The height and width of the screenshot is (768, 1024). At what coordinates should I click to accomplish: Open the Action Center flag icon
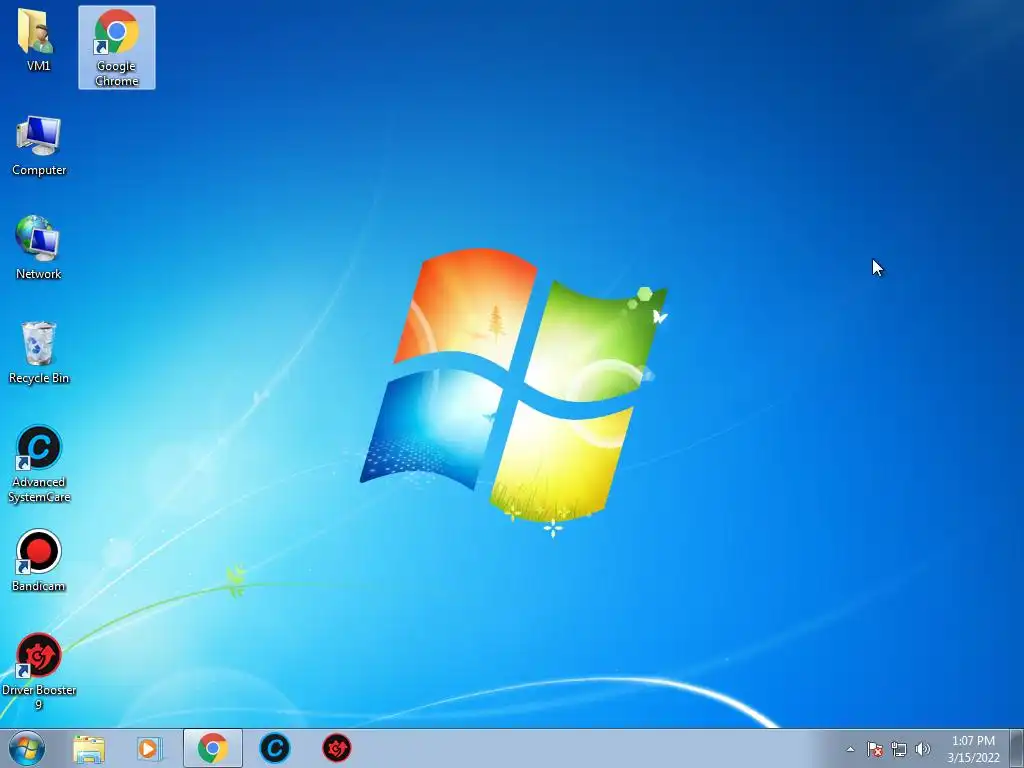pos(874,749)
